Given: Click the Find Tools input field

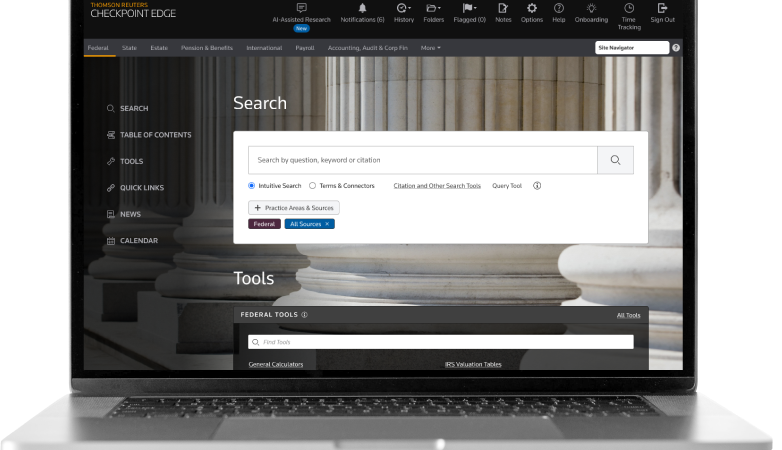Looking at the screenshot, I should tap(441, 342).
